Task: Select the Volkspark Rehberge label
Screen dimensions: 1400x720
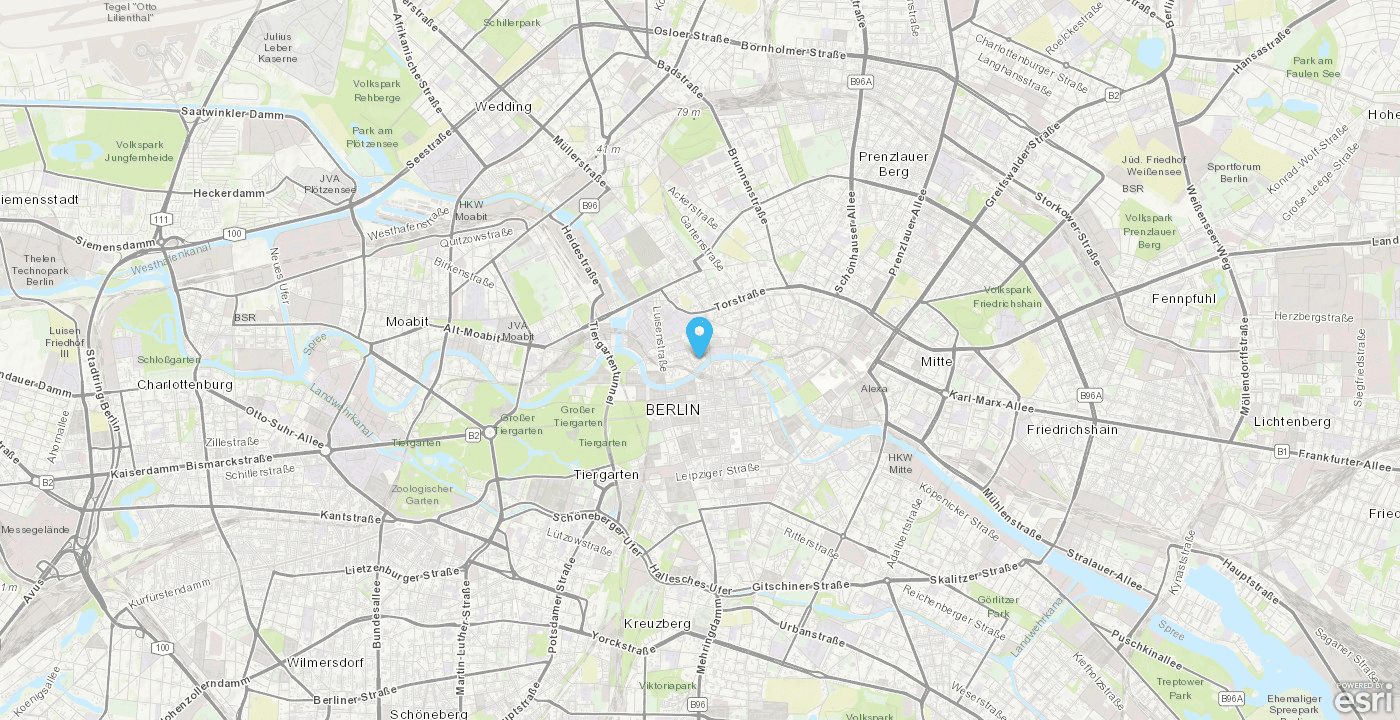Action: [377, 91]
